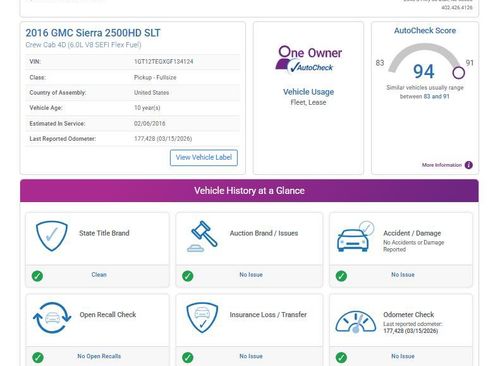
Task: Click the No Accidents or Damage Reported text
Action: tap(414, 246)
